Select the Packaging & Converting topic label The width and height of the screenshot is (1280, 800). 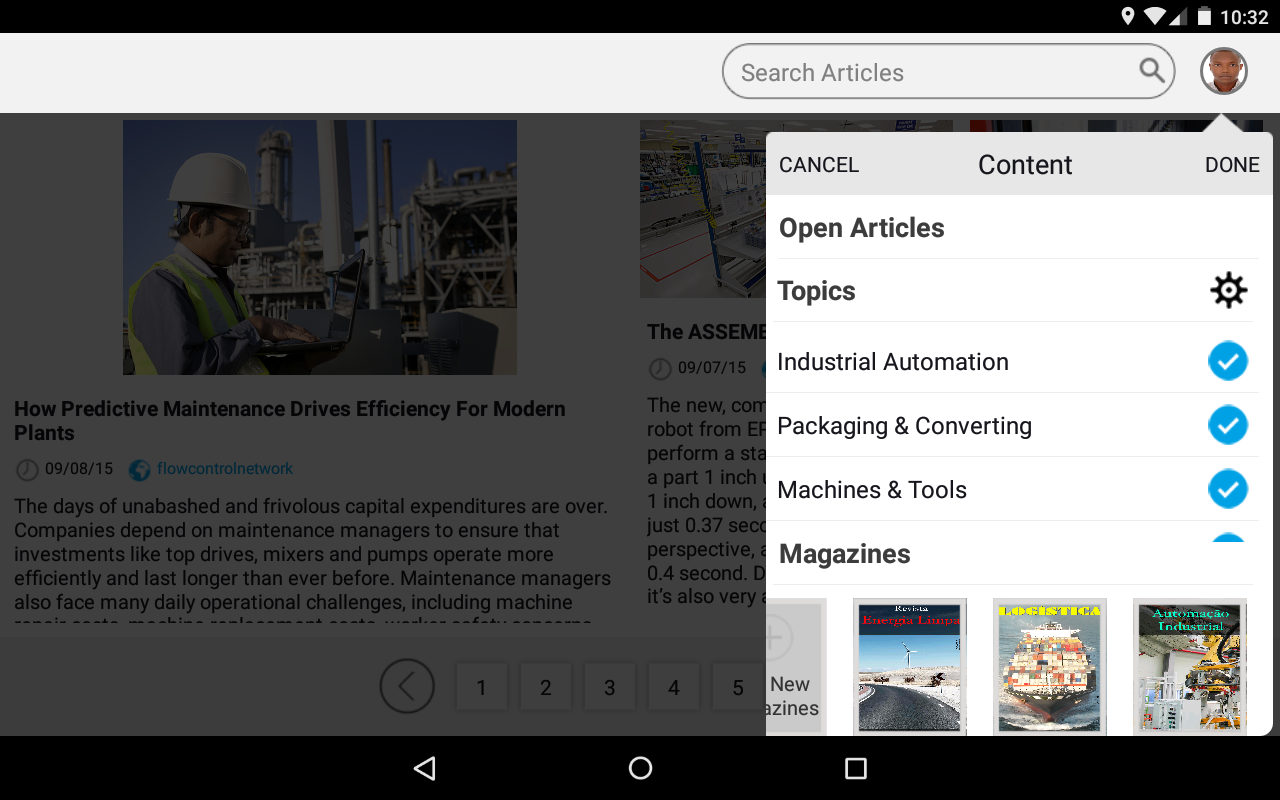904,426
